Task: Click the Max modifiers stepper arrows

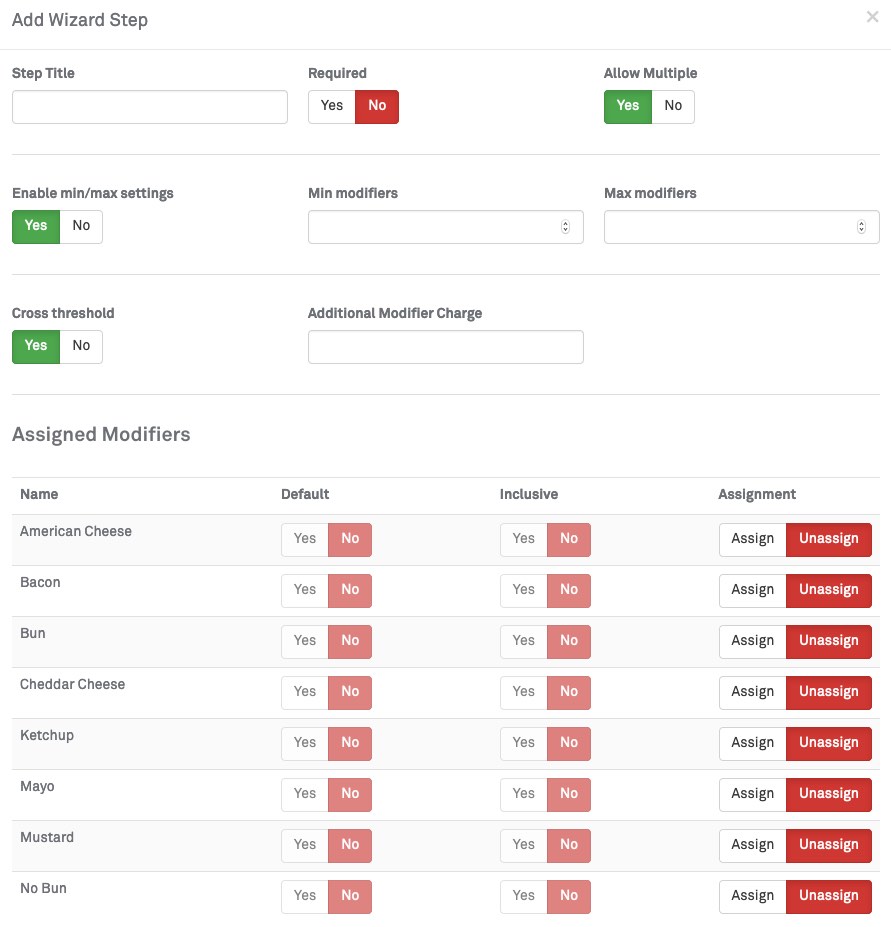Action: coord(861,227)
